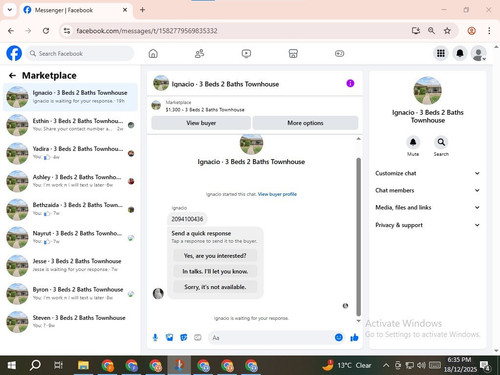Send quick reply In talks. I'll let you know.

pyautogui.click(x=215, y=271)
